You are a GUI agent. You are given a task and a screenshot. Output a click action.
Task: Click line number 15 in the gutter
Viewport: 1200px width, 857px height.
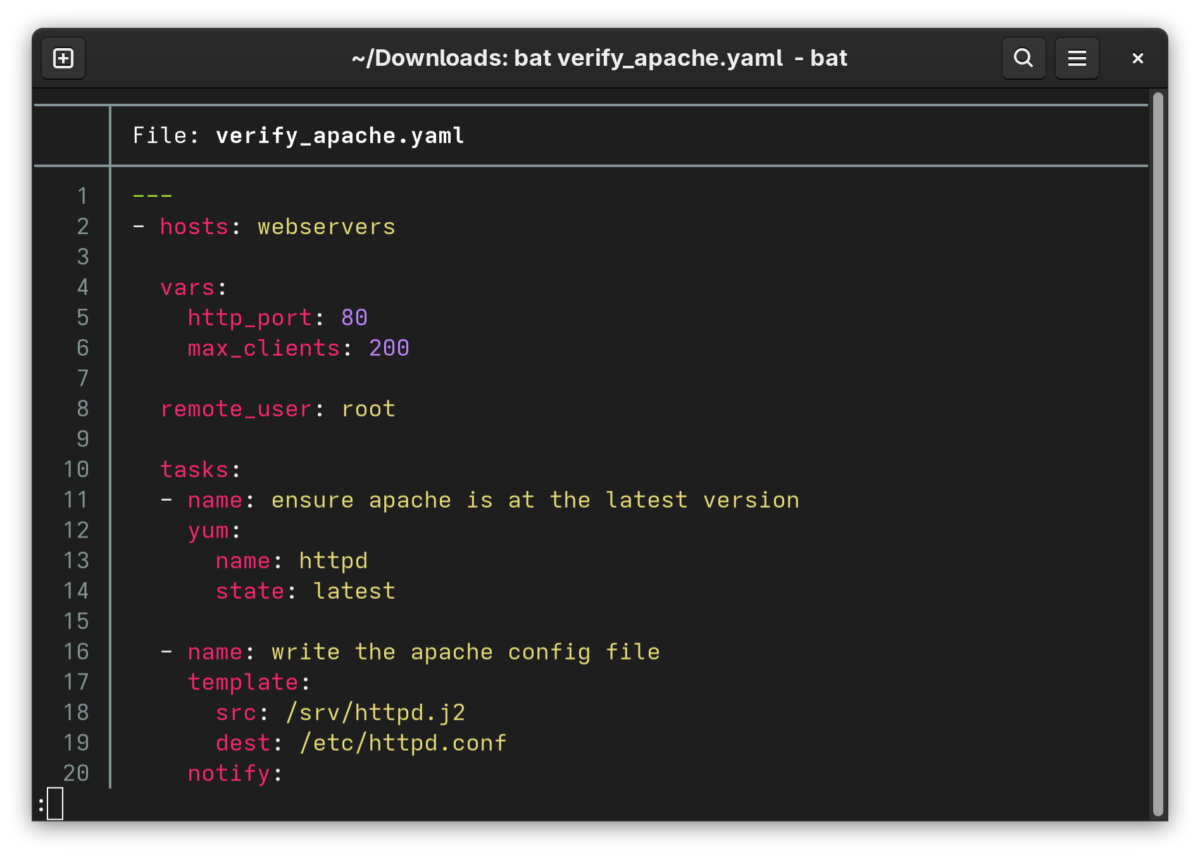(76, 621)
